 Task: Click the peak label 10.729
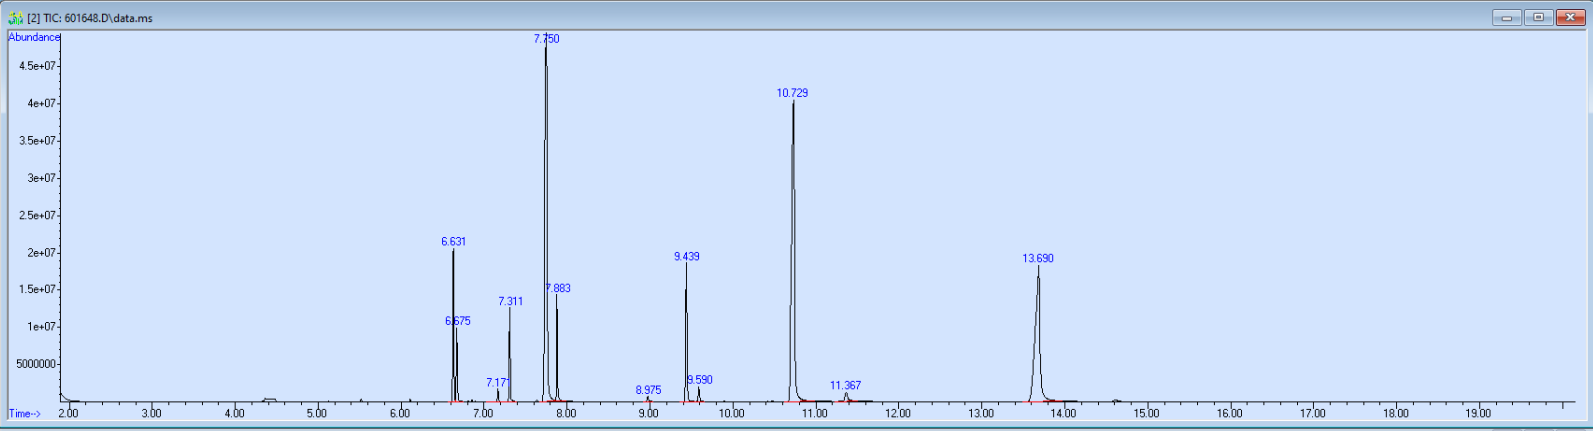792,93
